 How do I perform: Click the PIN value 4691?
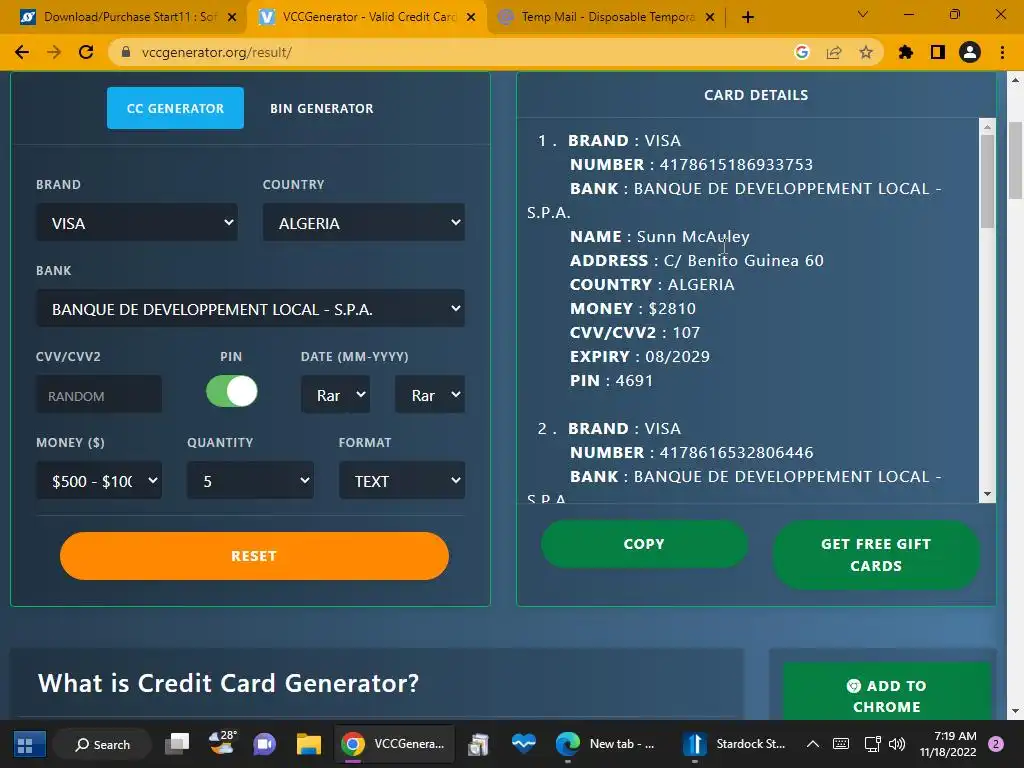[x=634, y=381]
